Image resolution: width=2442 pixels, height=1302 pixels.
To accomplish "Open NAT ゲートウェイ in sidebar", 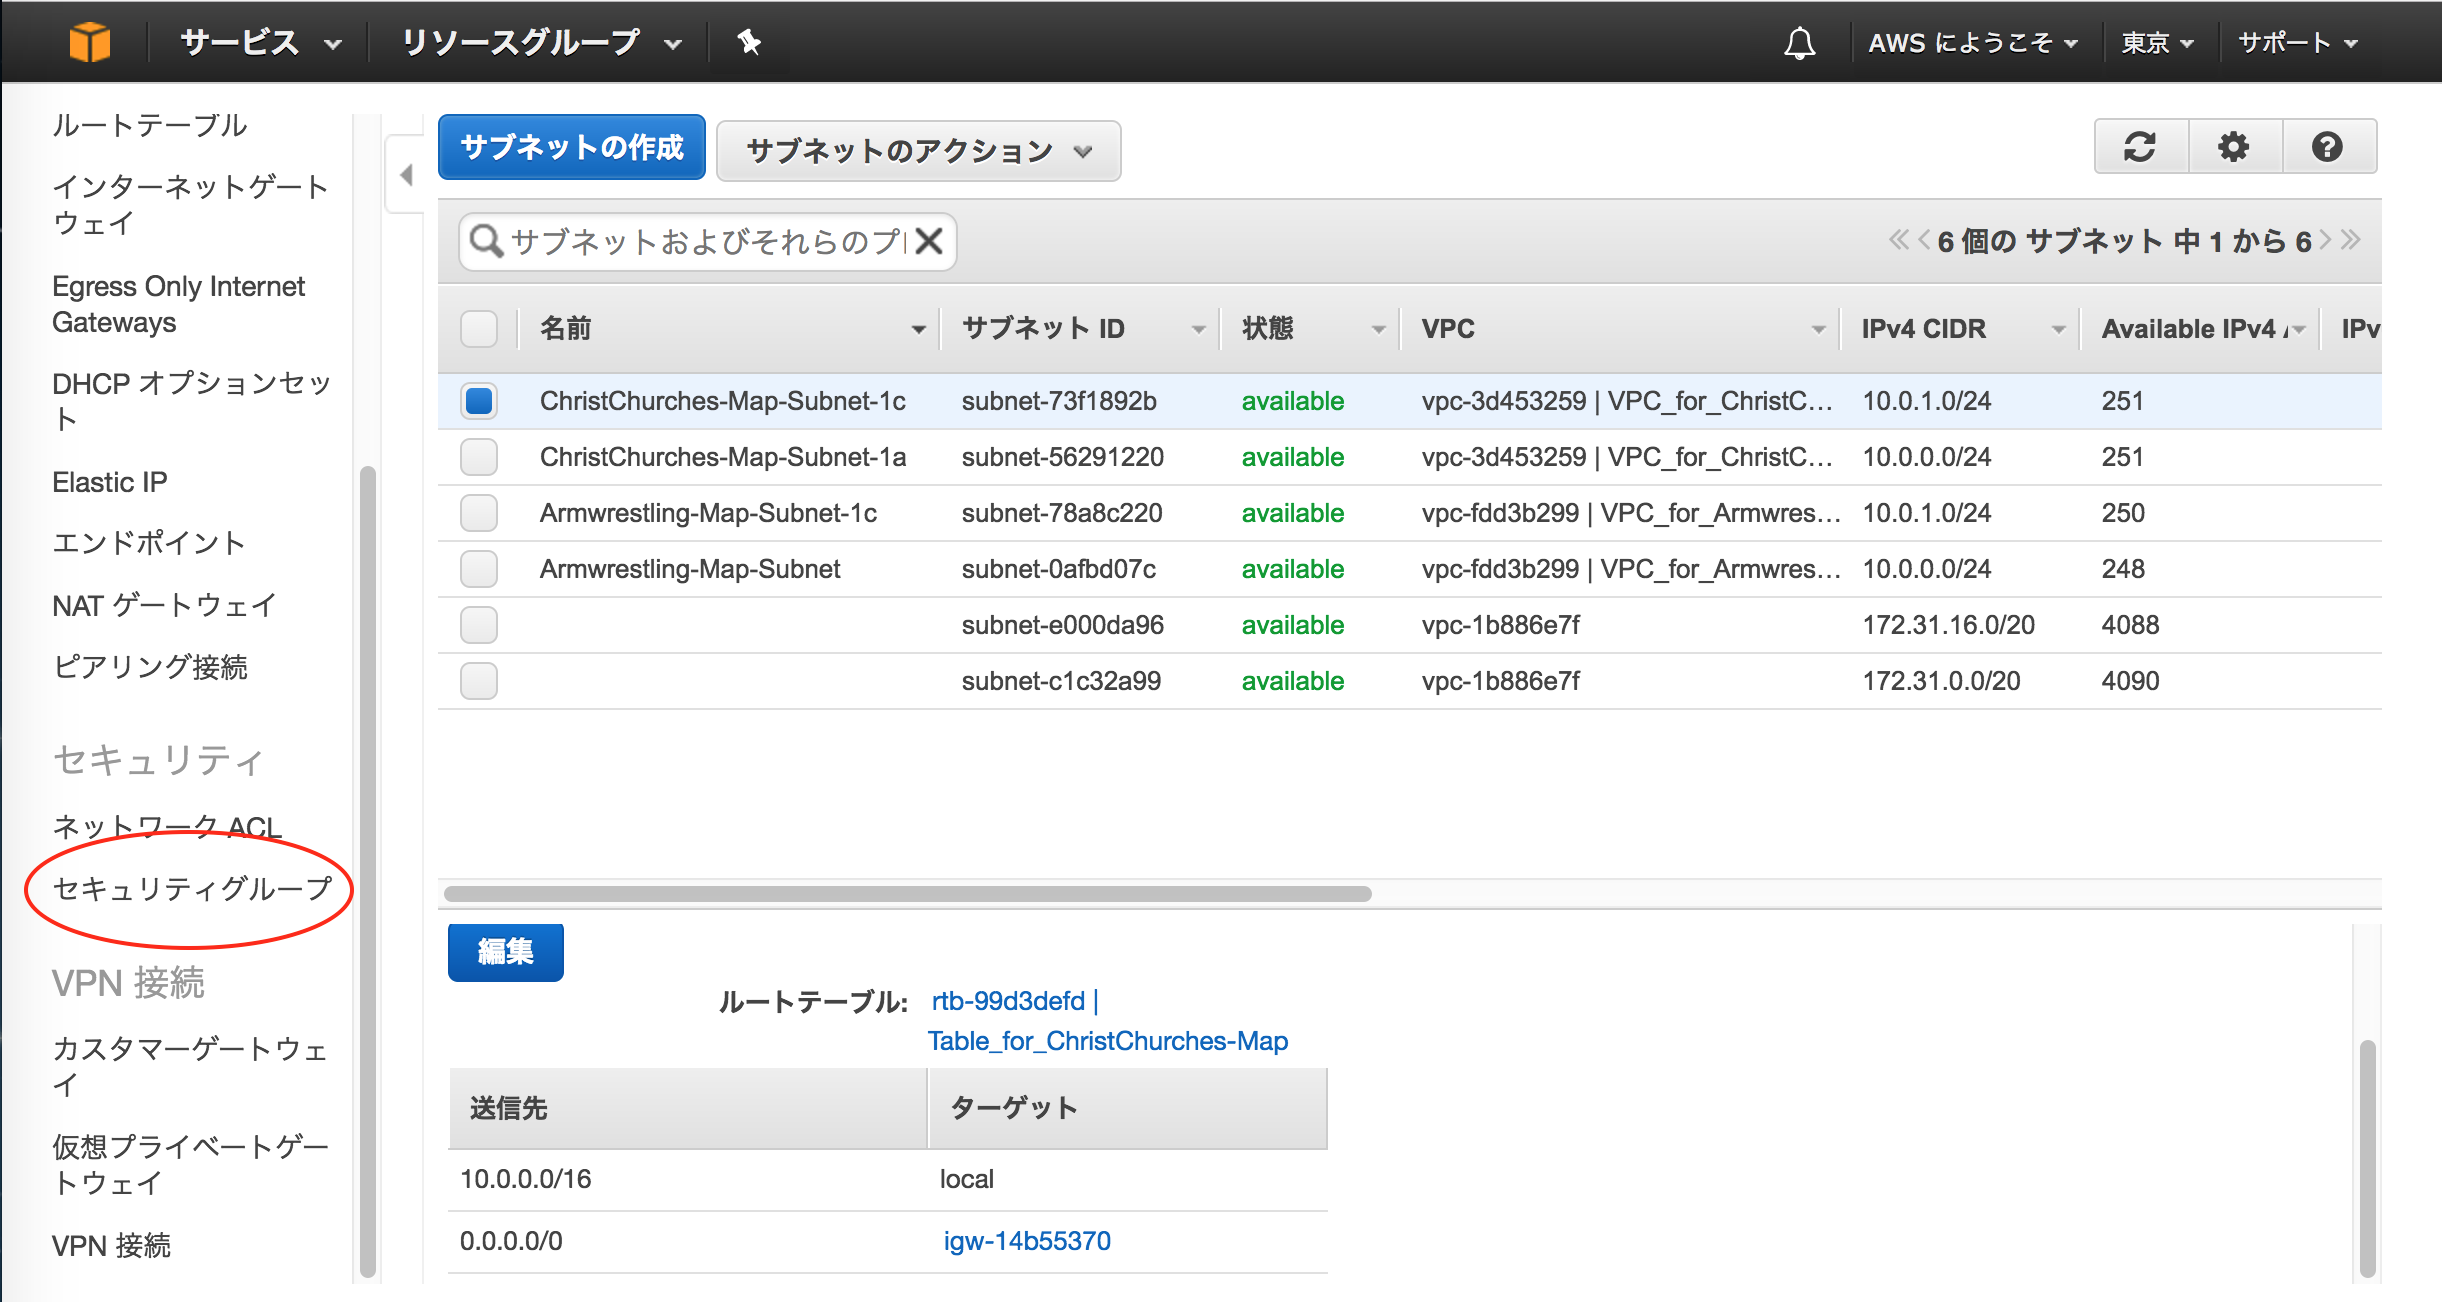I will 164,605.
